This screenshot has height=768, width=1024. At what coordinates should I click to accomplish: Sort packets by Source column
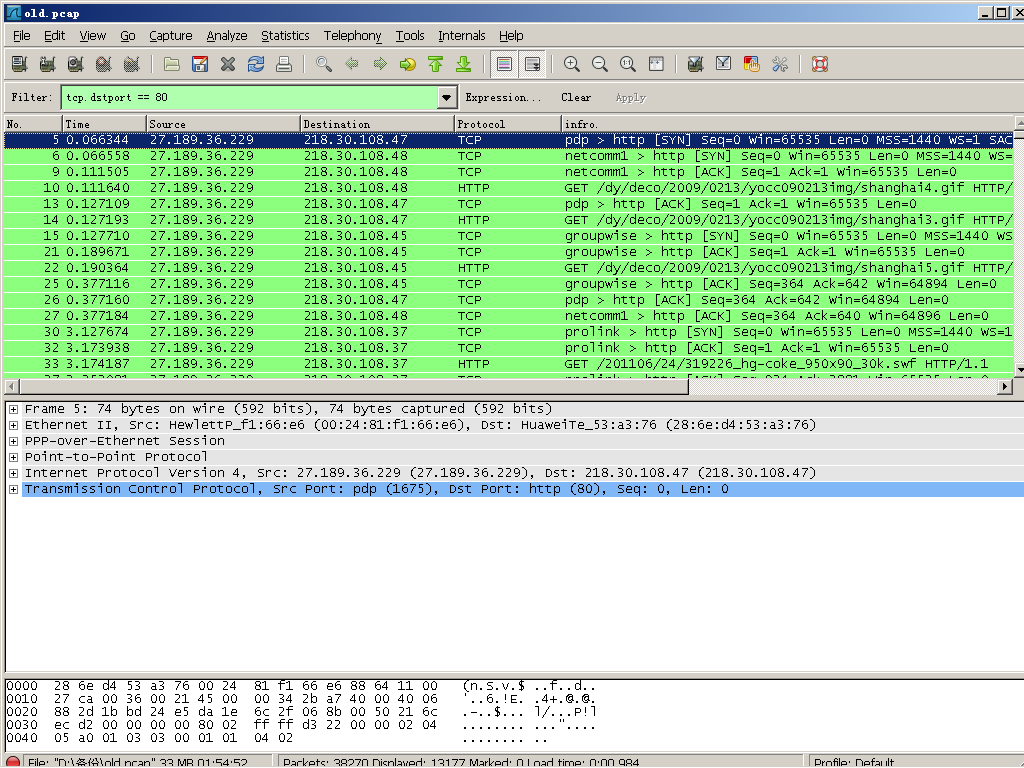(x=223, y=123)
